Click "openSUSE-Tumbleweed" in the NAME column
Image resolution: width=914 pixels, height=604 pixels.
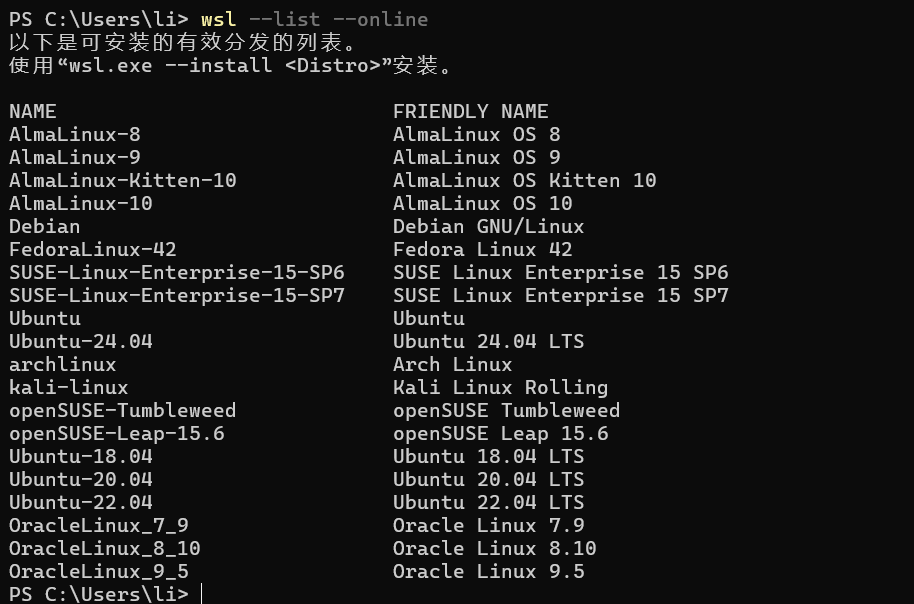123,410
